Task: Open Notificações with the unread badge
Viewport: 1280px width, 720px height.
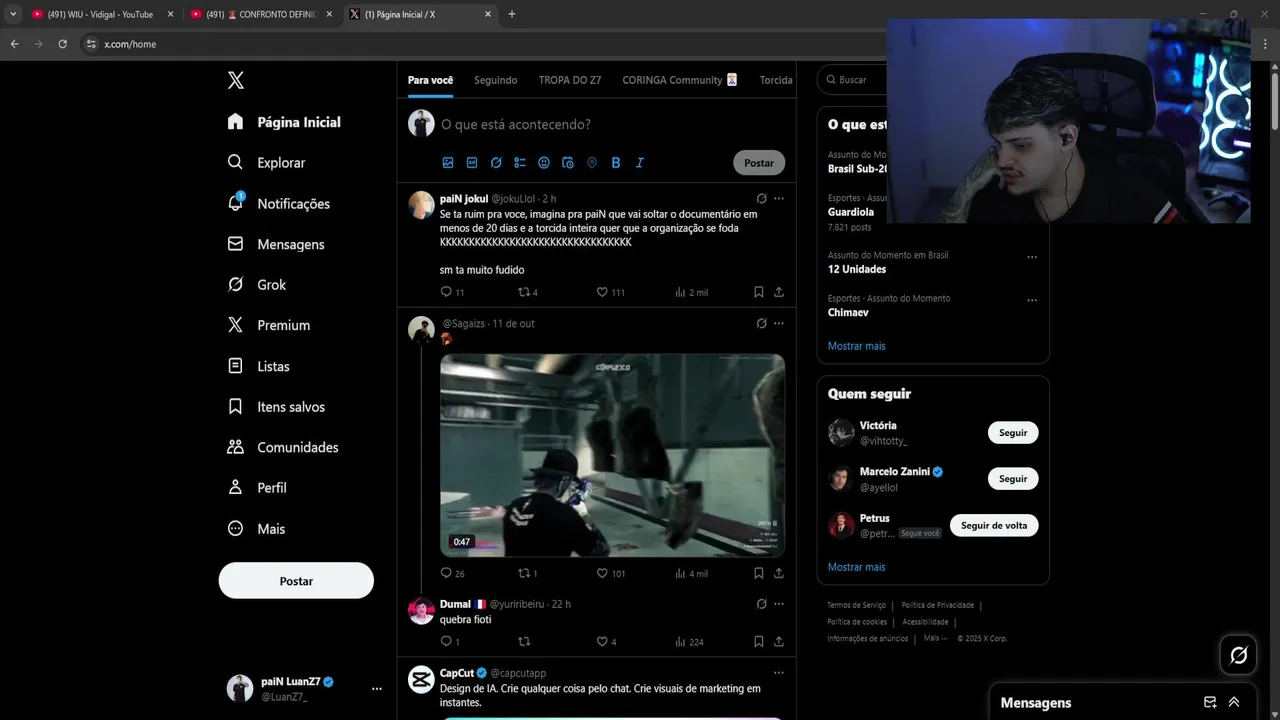Action: [x=279, y=203]
